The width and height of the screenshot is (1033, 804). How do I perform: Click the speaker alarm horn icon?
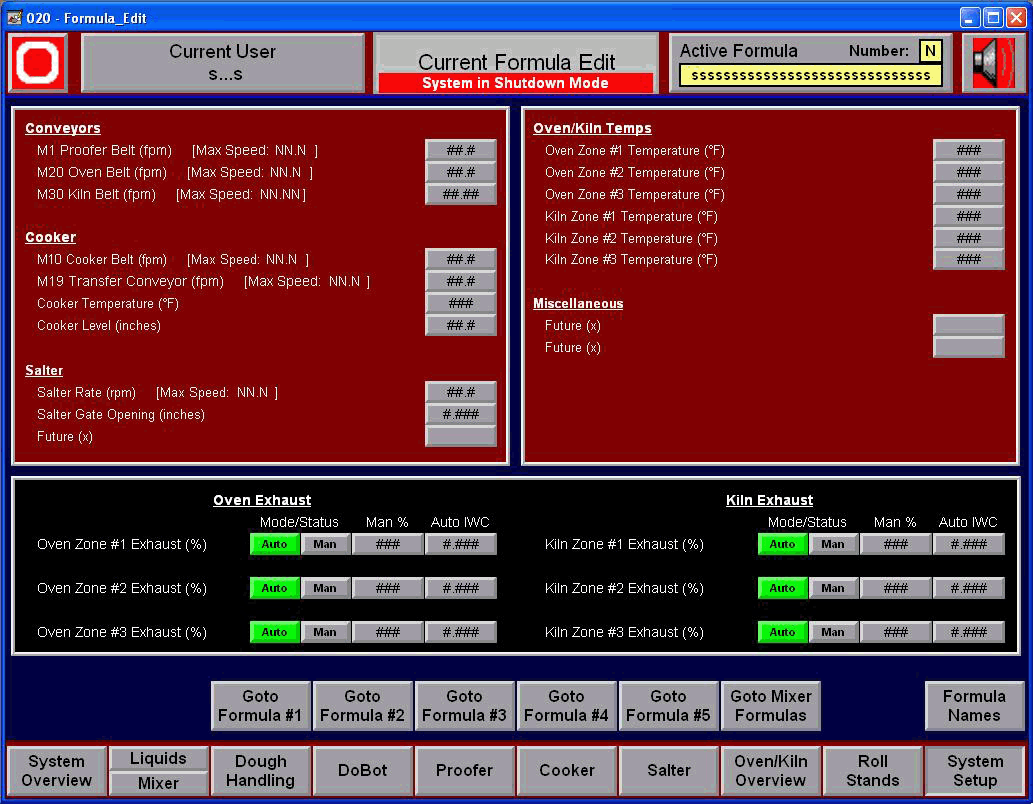coord(993,63)
